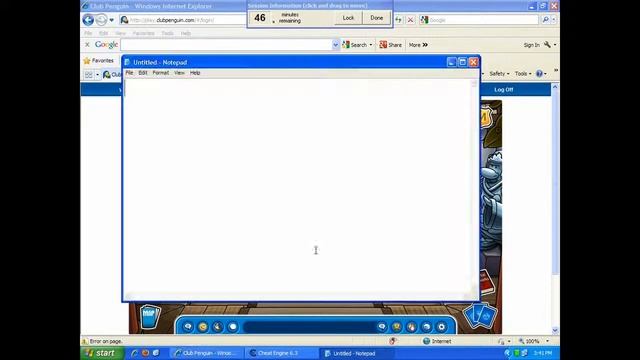Click the browser page scroll-down arrow

click(555, 330)
